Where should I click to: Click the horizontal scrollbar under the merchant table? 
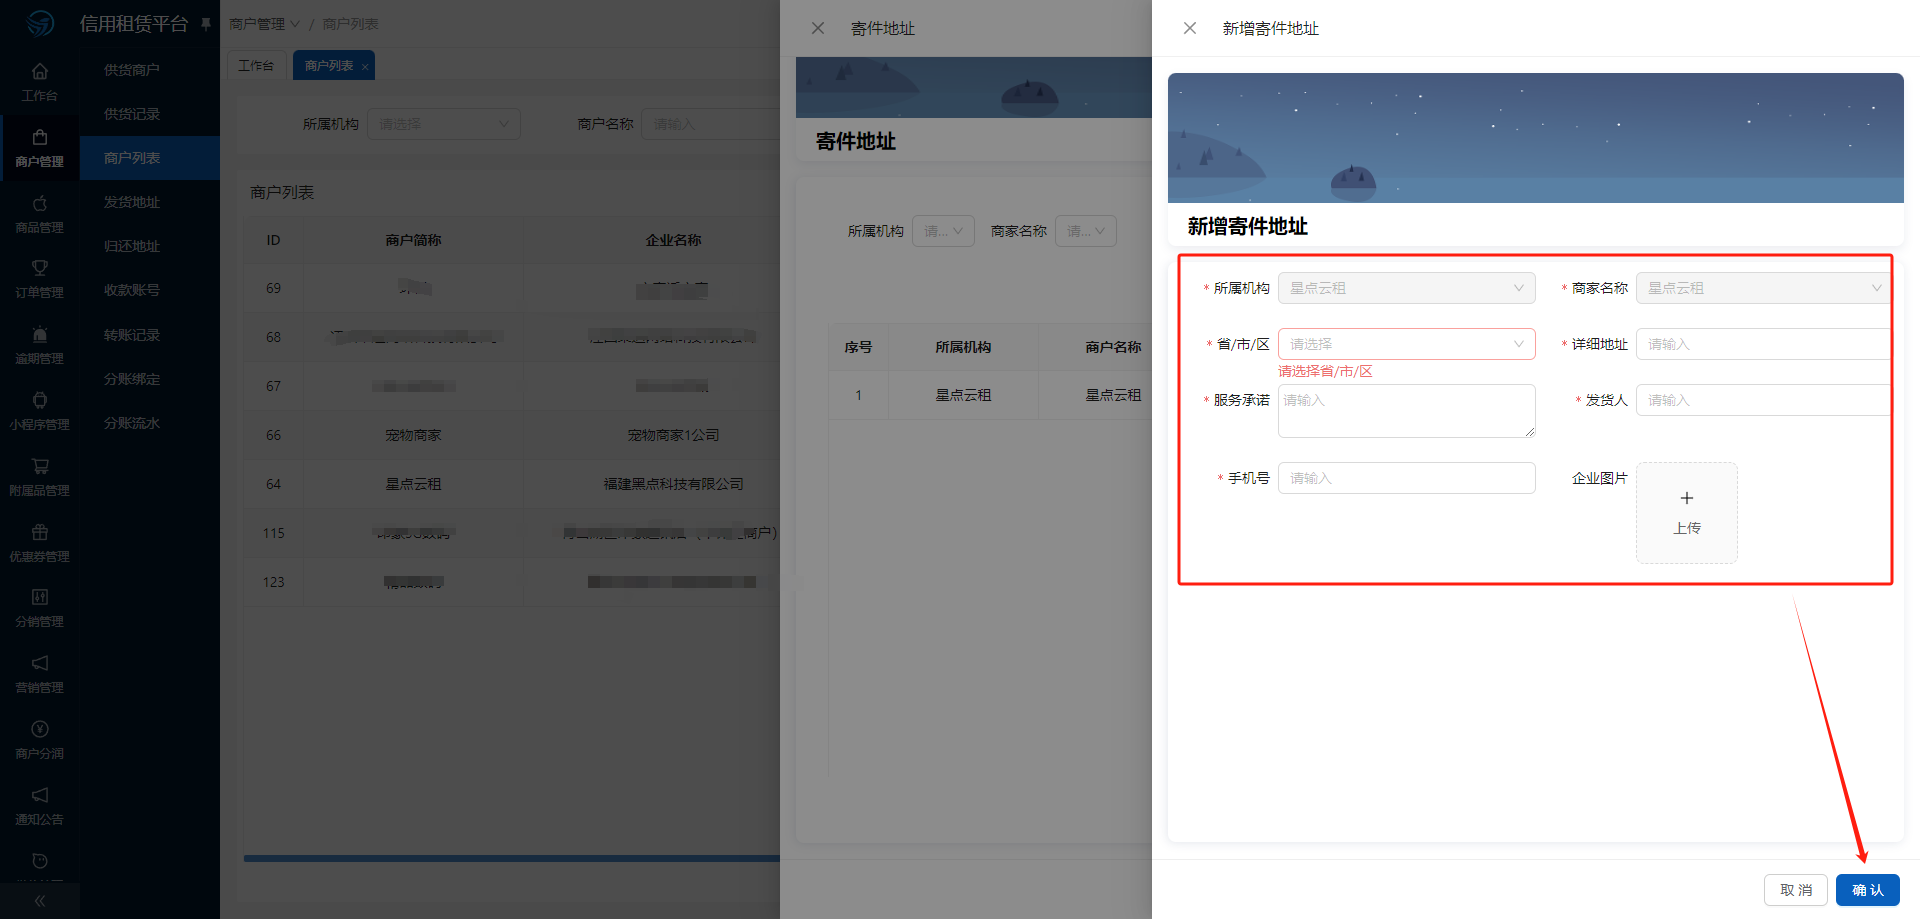pos(512,858)
